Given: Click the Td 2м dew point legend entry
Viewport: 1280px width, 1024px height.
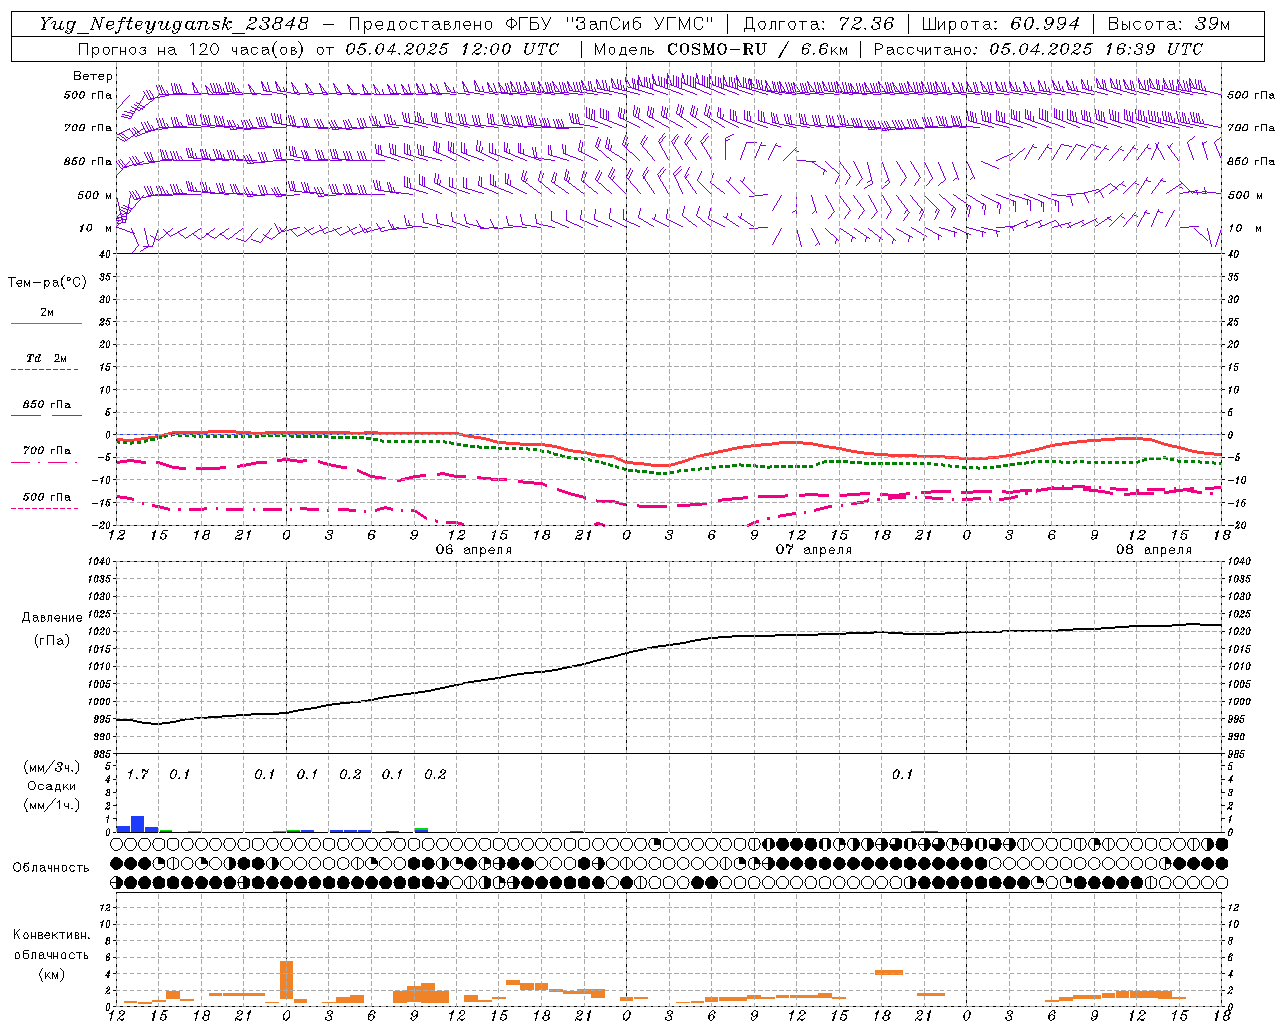Looking at the screenshot, I should pos(47,358).
